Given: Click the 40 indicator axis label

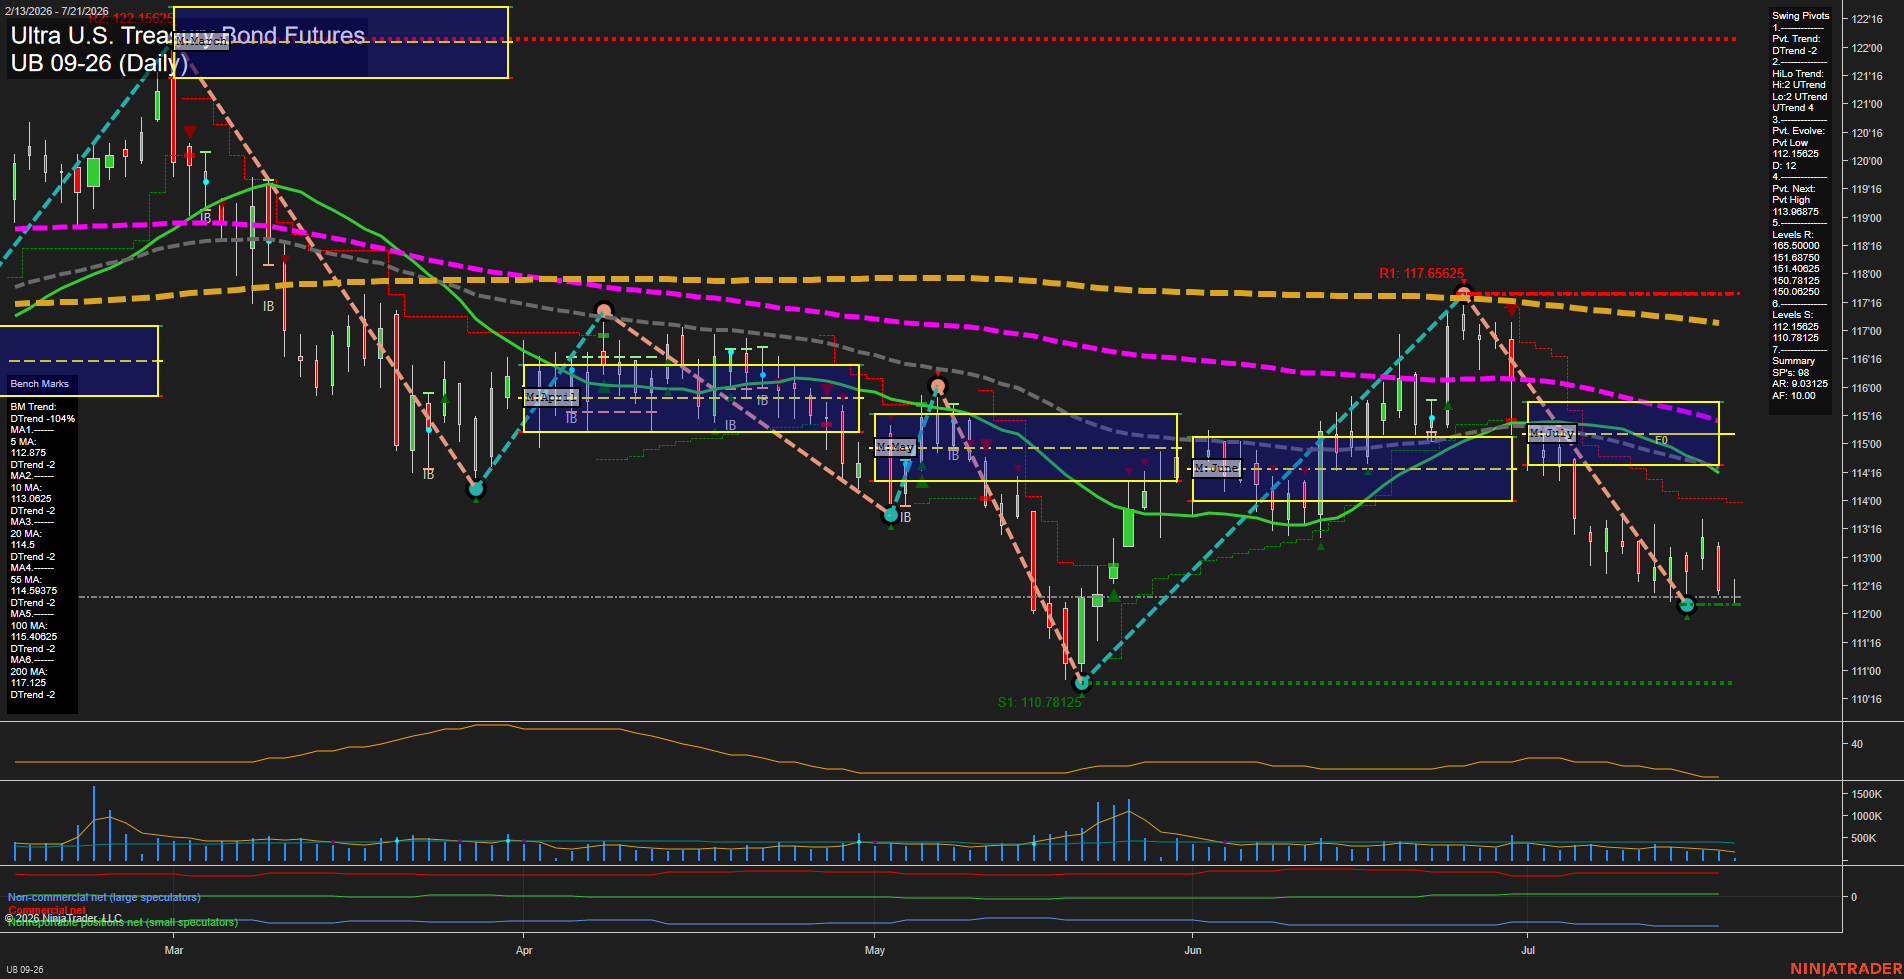Looking at the screenshot, I should pyautogui.click(x=1857, y=744).
